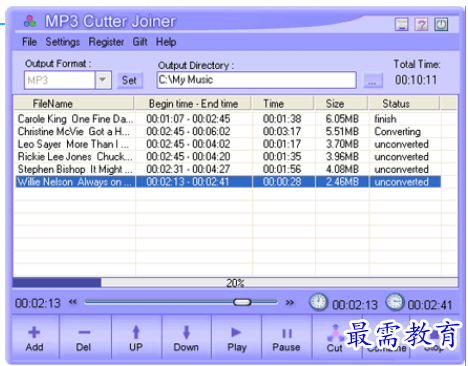Click the Del button with the minus icon
The height and width of the screenshot is (366, 468).
(x=84, y=337)
